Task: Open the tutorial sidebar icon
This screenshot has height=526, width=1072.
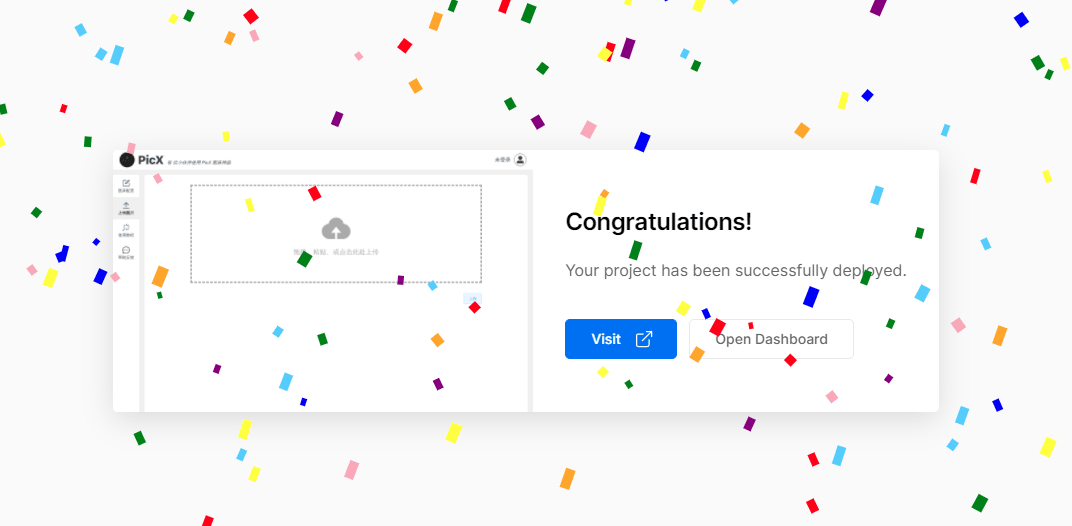Action: [x=126, y=229]
